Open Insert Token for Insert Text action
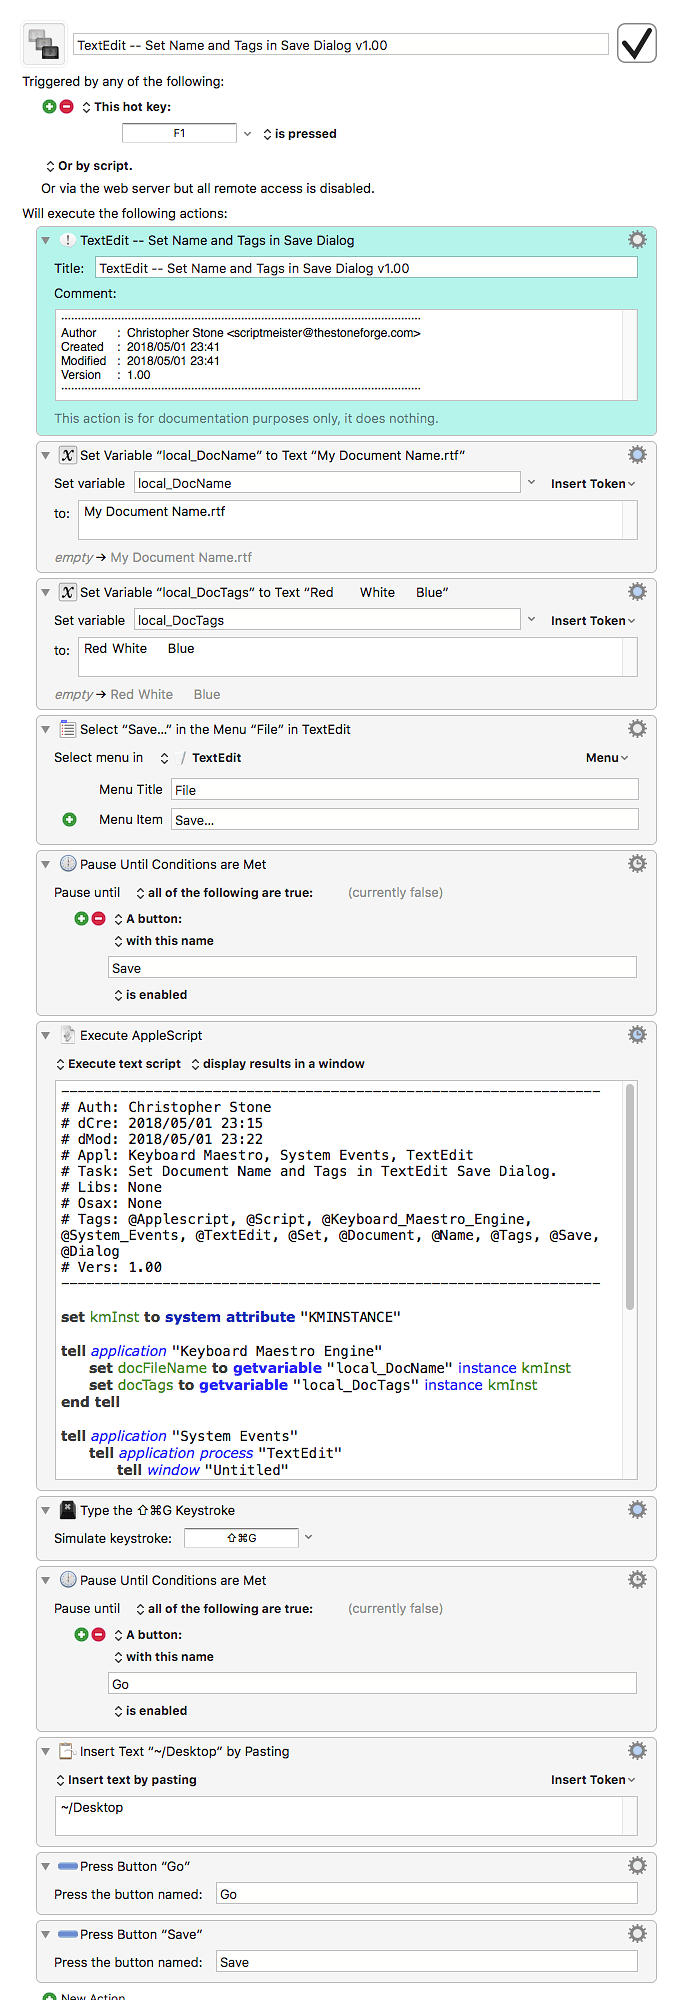This screenshot has width=677, height=2000. tap(593, 1780)
